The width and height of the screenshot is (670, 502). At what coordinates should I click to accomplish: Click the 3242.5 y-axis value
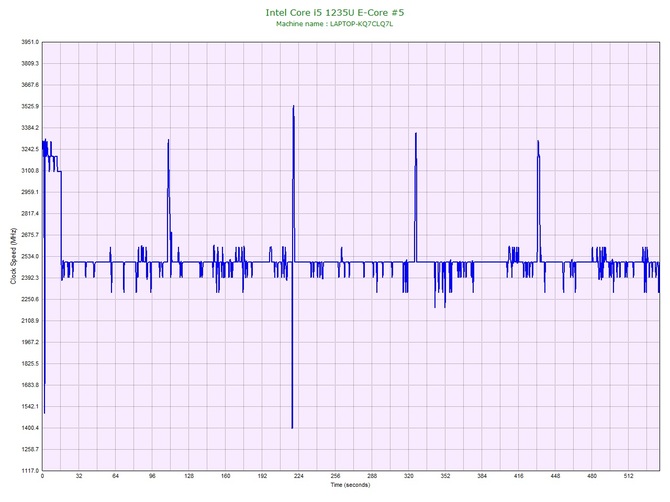(x=30, y=150)
